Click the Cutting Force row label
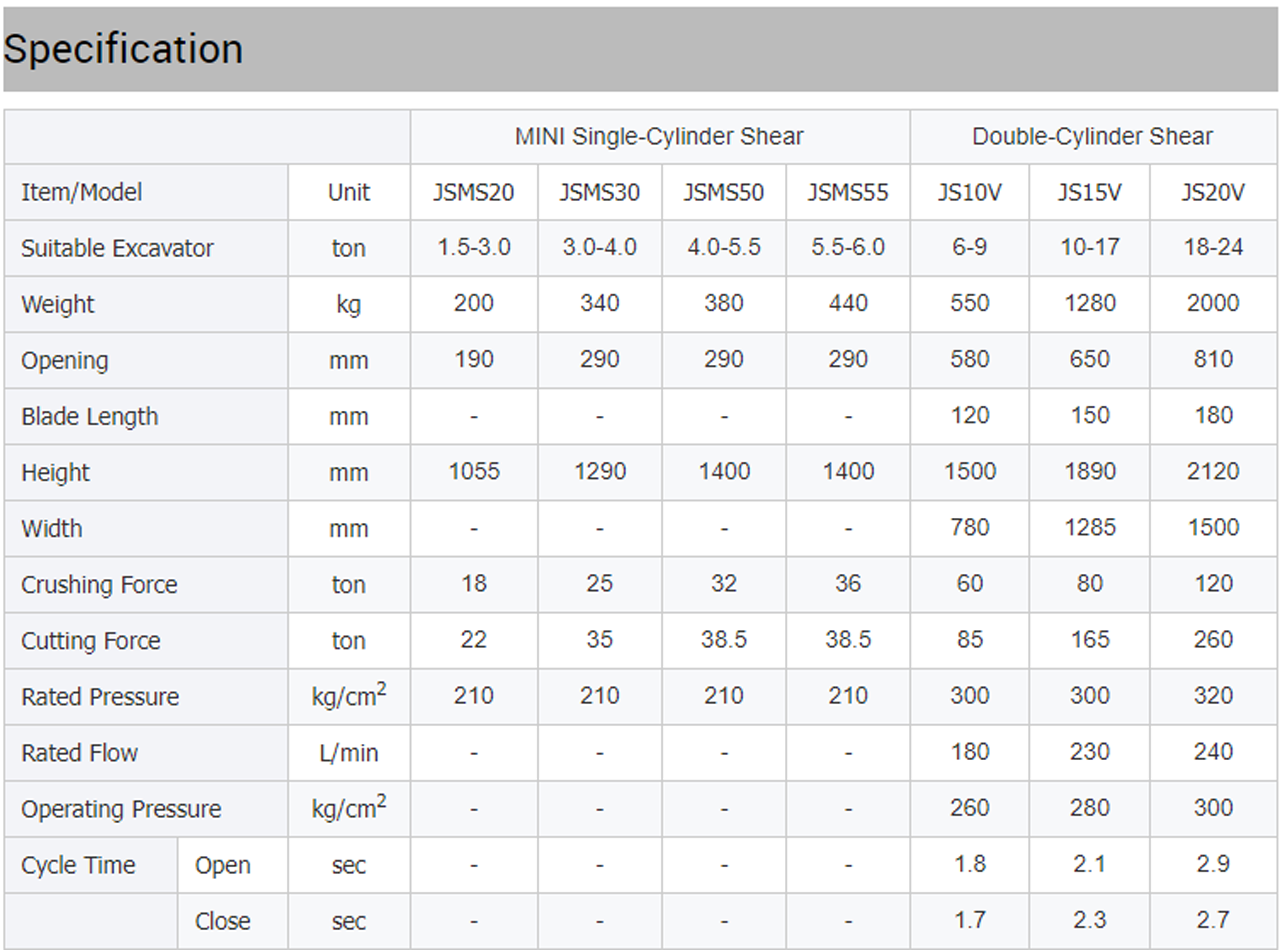Screen dimensions: 1280x950 click(91, 640)
